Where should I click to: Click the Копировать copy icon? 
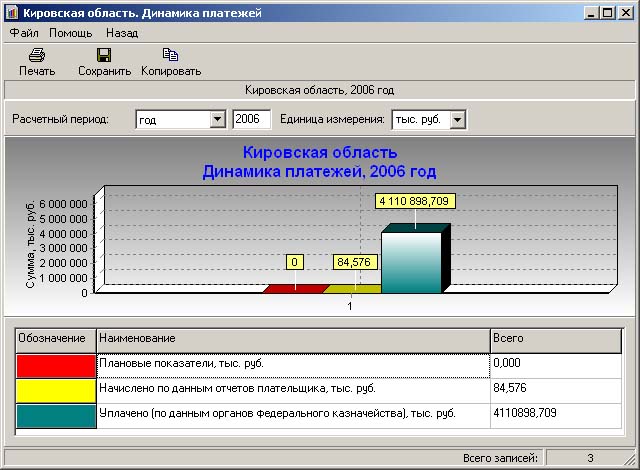[170, 56]
